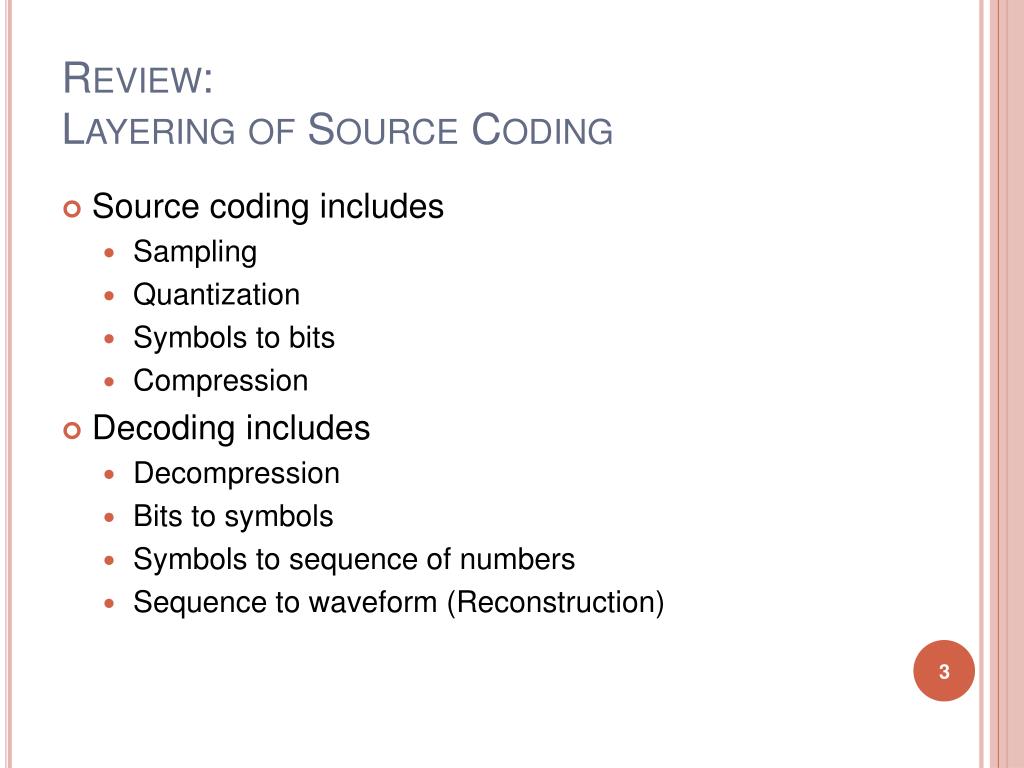1024x768 pixels.
Task: Click the dot bullet before Sampling
Action: click(x=109, y=253)
